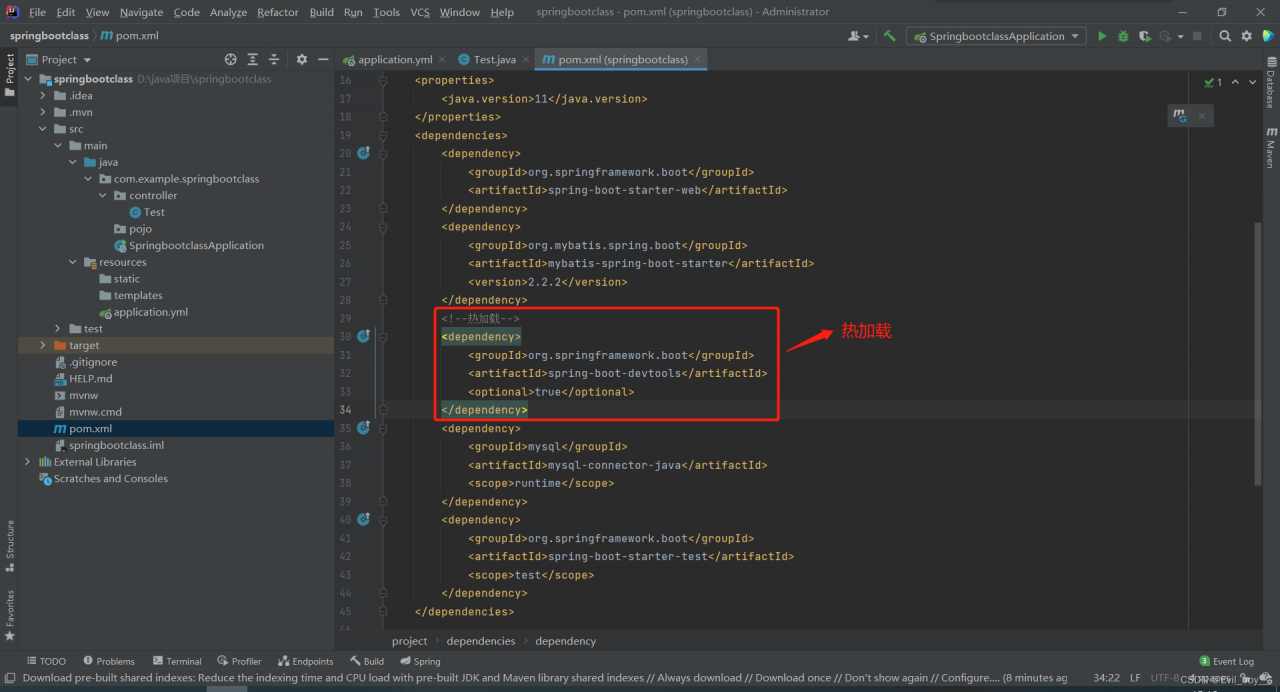Toggle the Terminal tool window

point(177,661)
